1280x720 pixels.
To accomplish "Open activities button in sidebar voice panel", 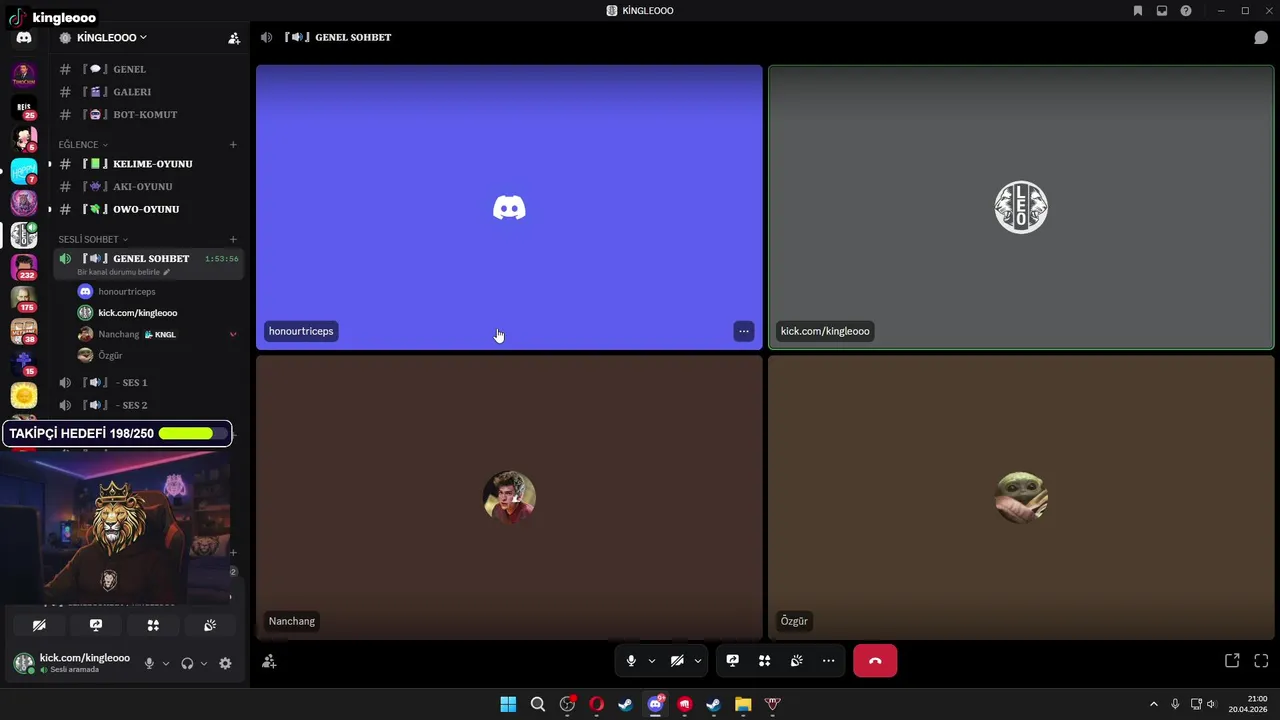I will tap(153, 625).
